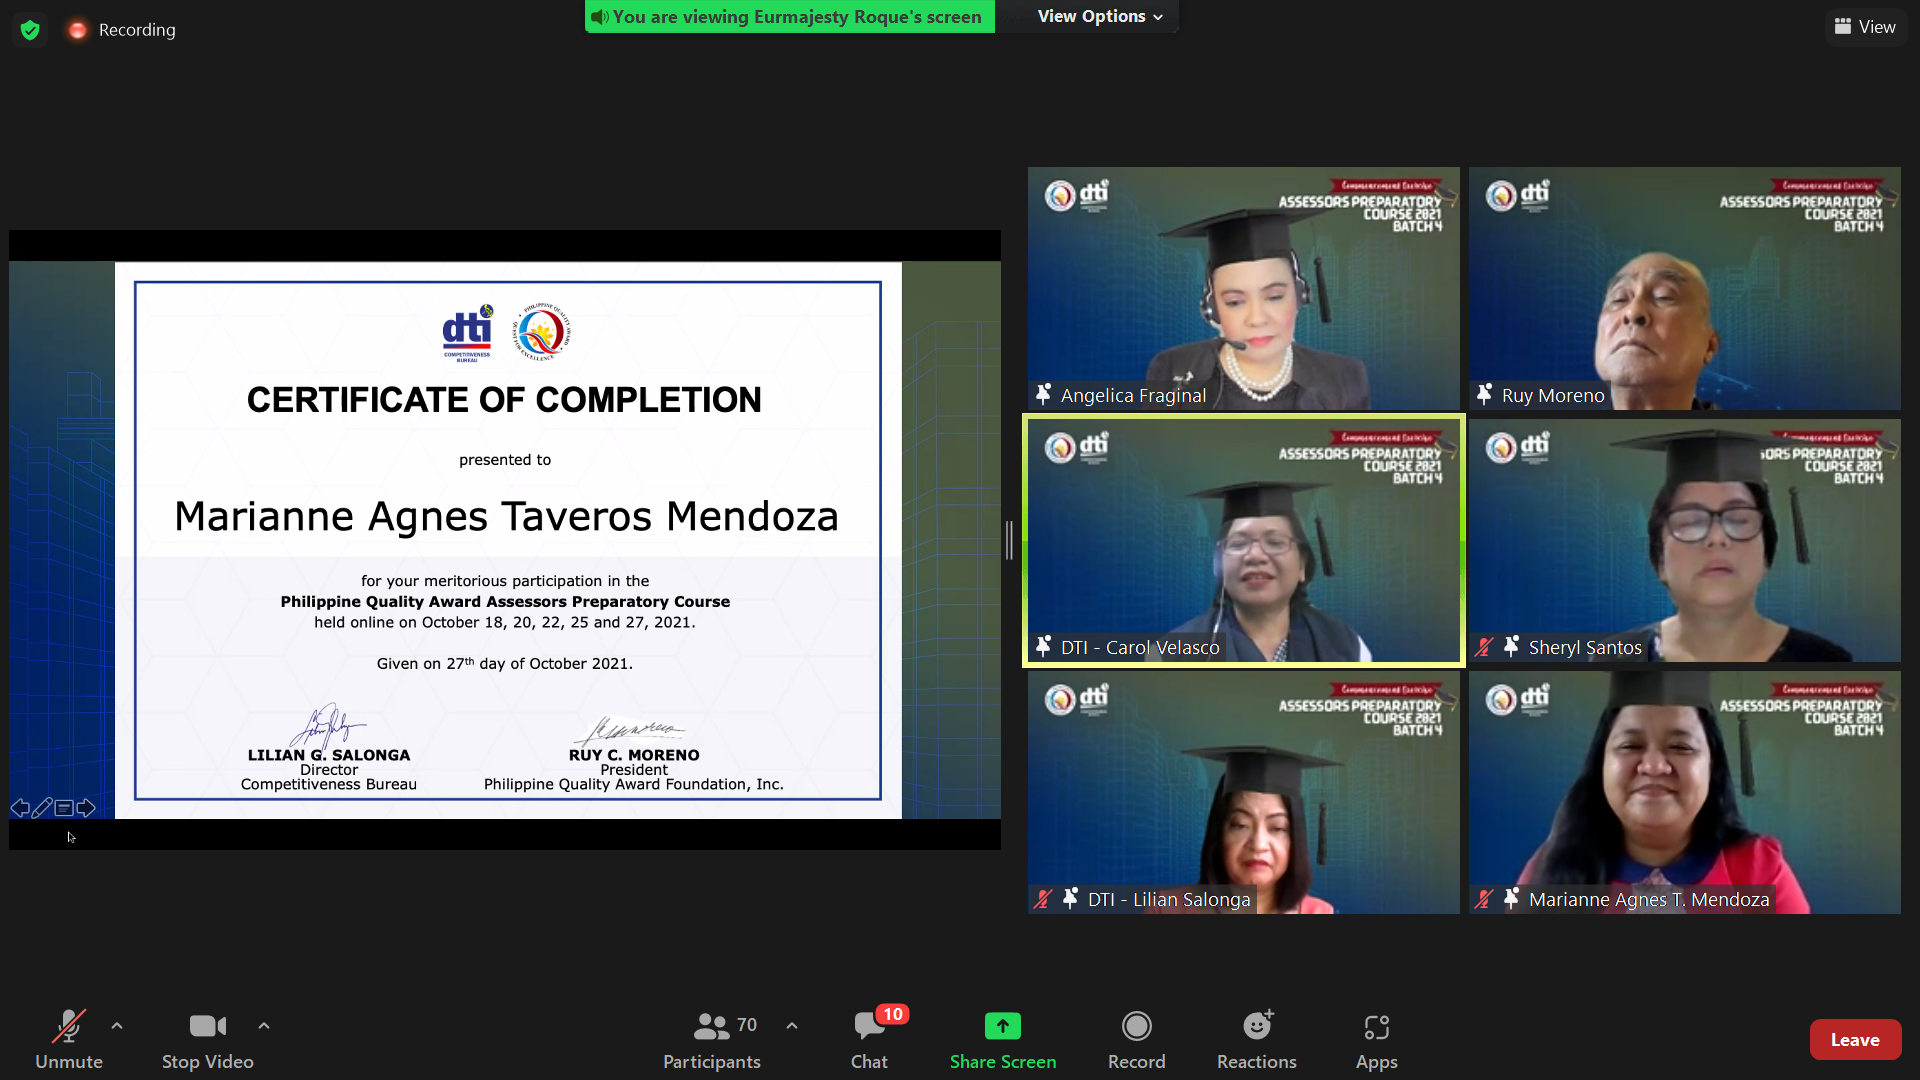Select DTI - Lilian Salonga's video tile
1920x1080 pixels.
(x=1244, y=792)
